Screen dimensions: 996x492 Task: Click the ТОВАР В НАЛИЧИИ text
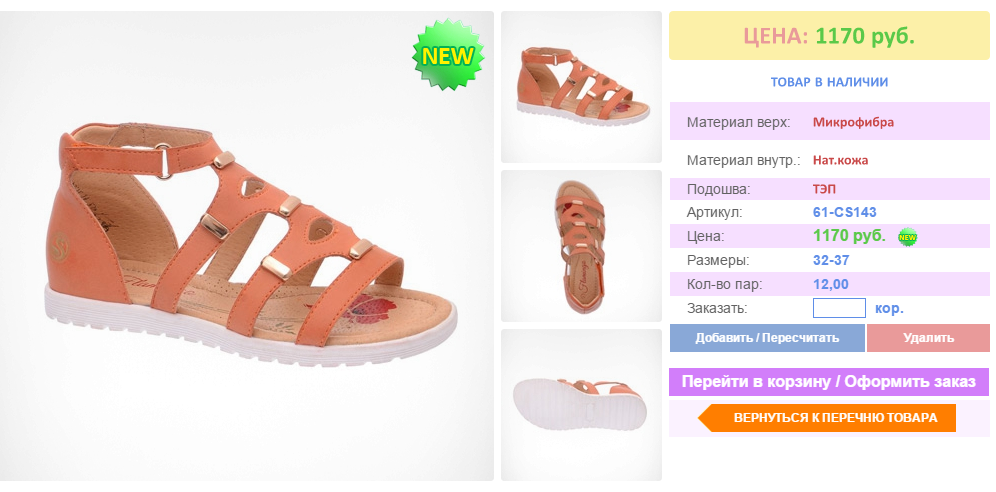pos(829,82)
